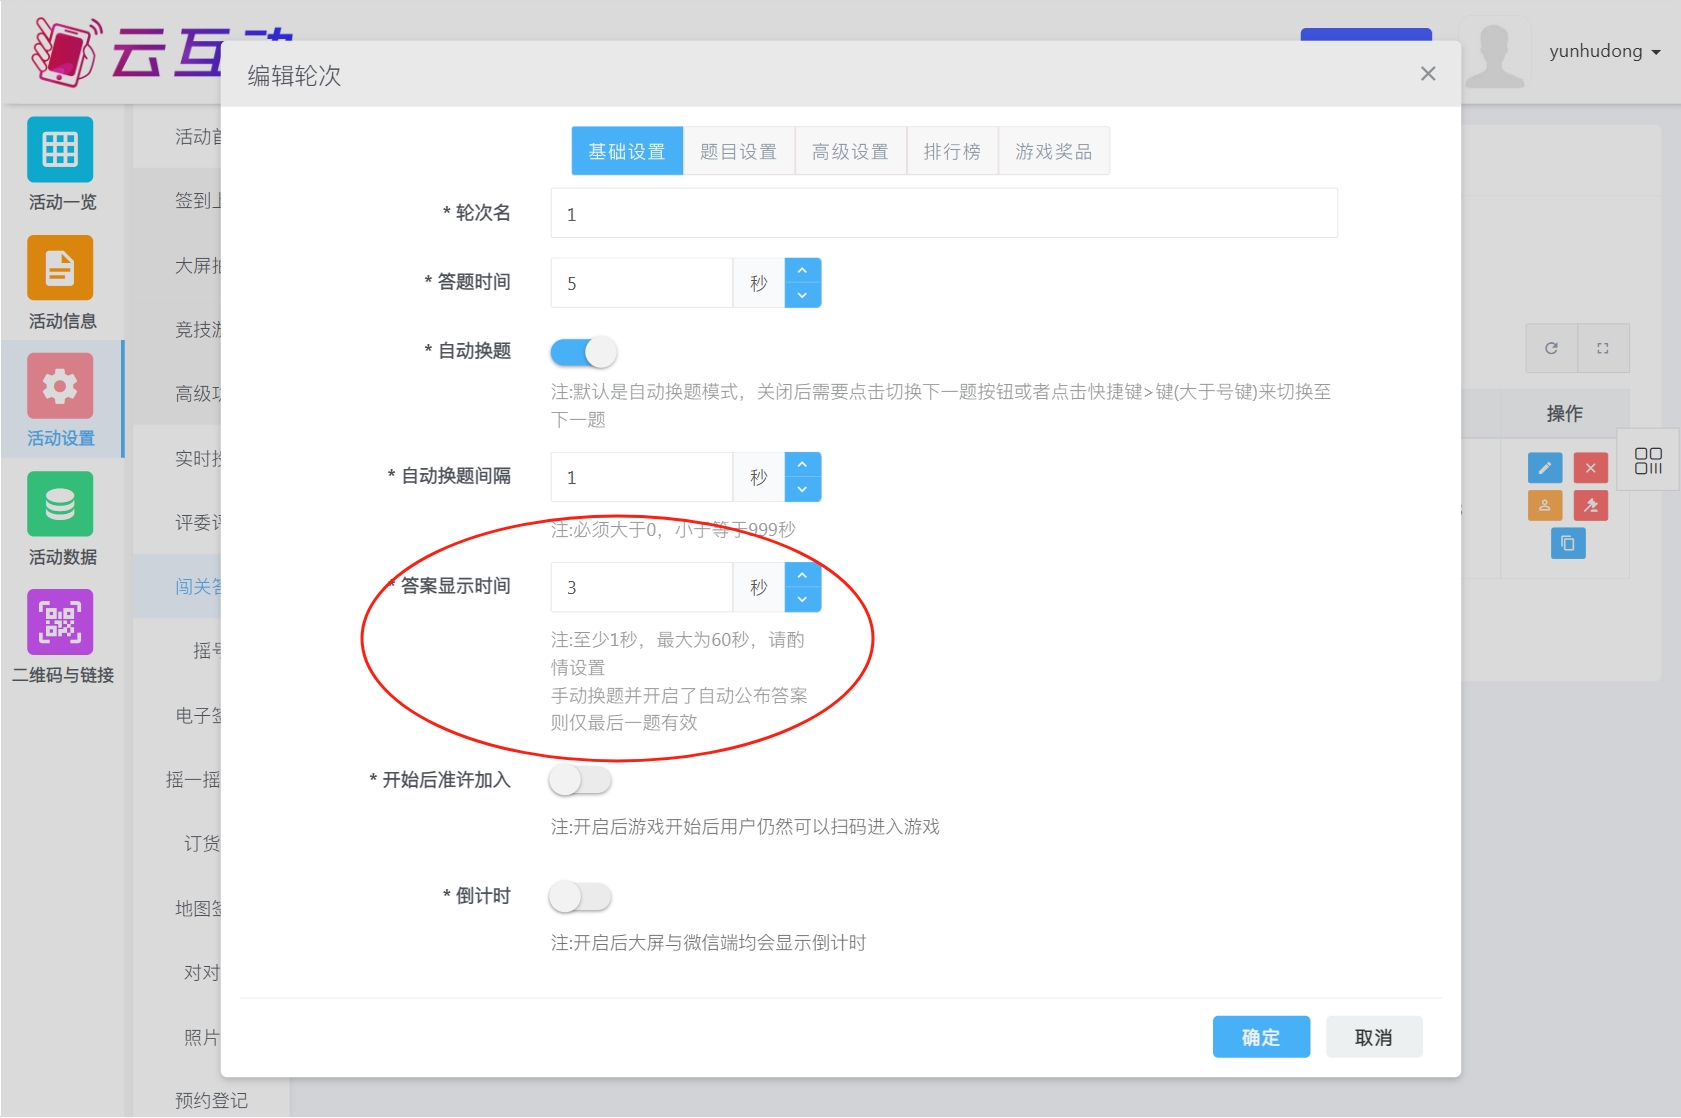Increase 自动换题间隔 with up arrow
Screen dimensions: 1681x1118
[802, 464]
